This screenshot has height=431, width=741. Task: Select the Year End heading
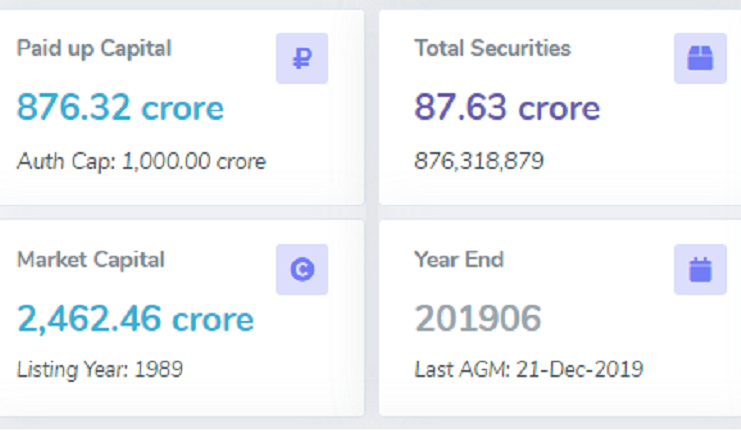[x=459, y=259]
